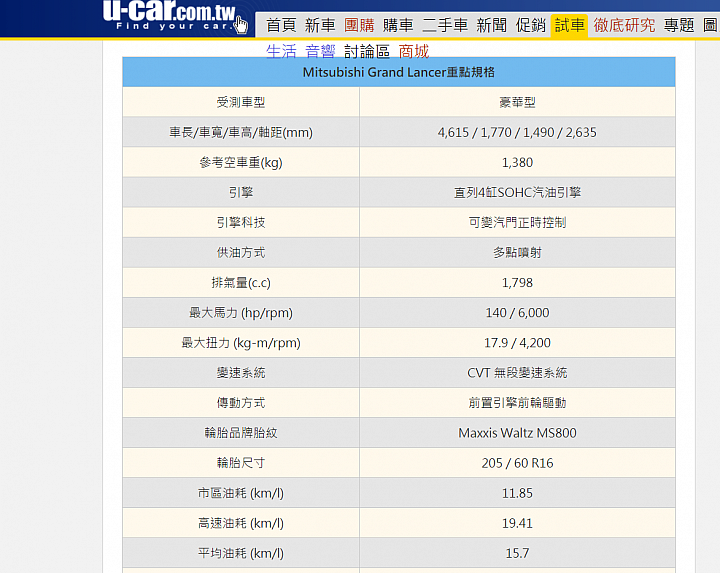The image size is (720, 573).
Task: Click the 變速系統 row label
Action: point(241,373)
